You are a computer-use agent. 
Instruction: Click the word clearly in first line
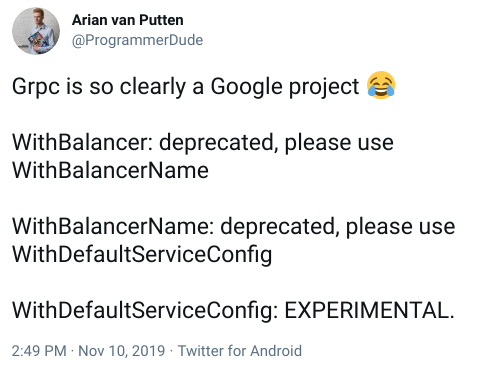click(152, 87)
